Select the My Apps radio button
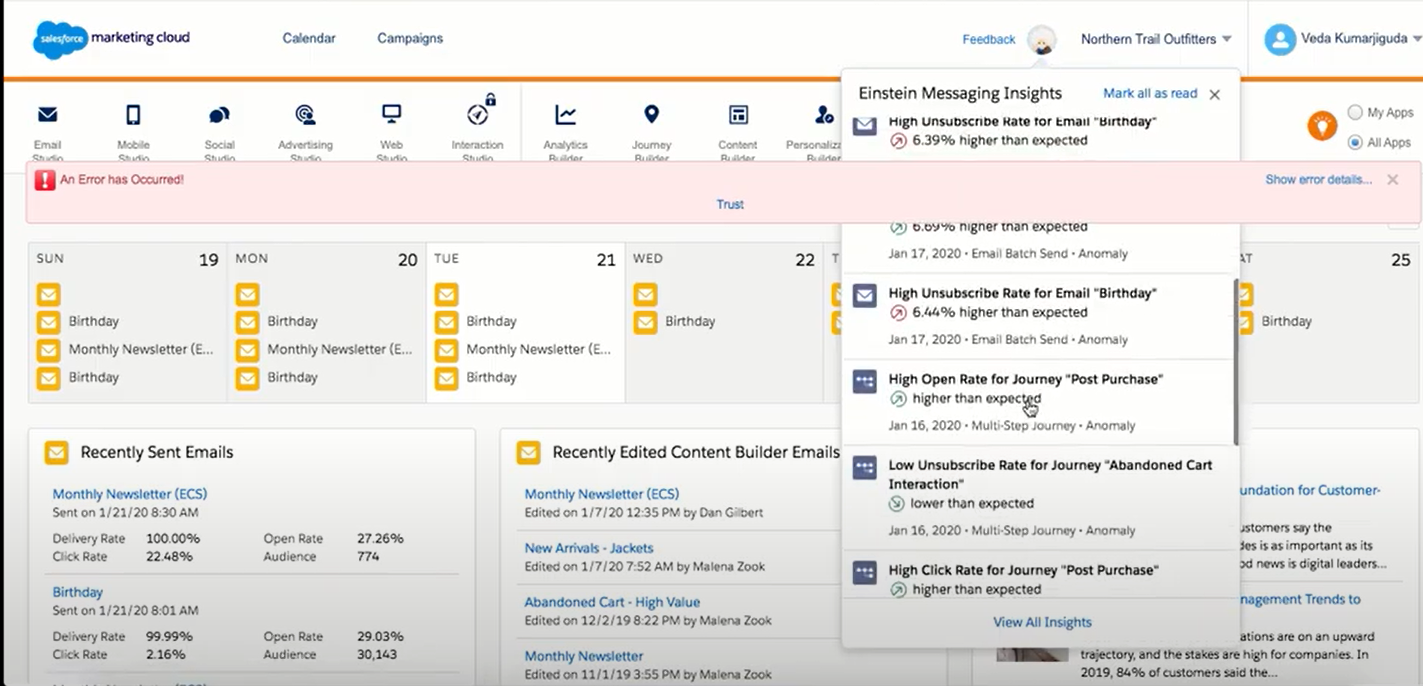 1356,112
